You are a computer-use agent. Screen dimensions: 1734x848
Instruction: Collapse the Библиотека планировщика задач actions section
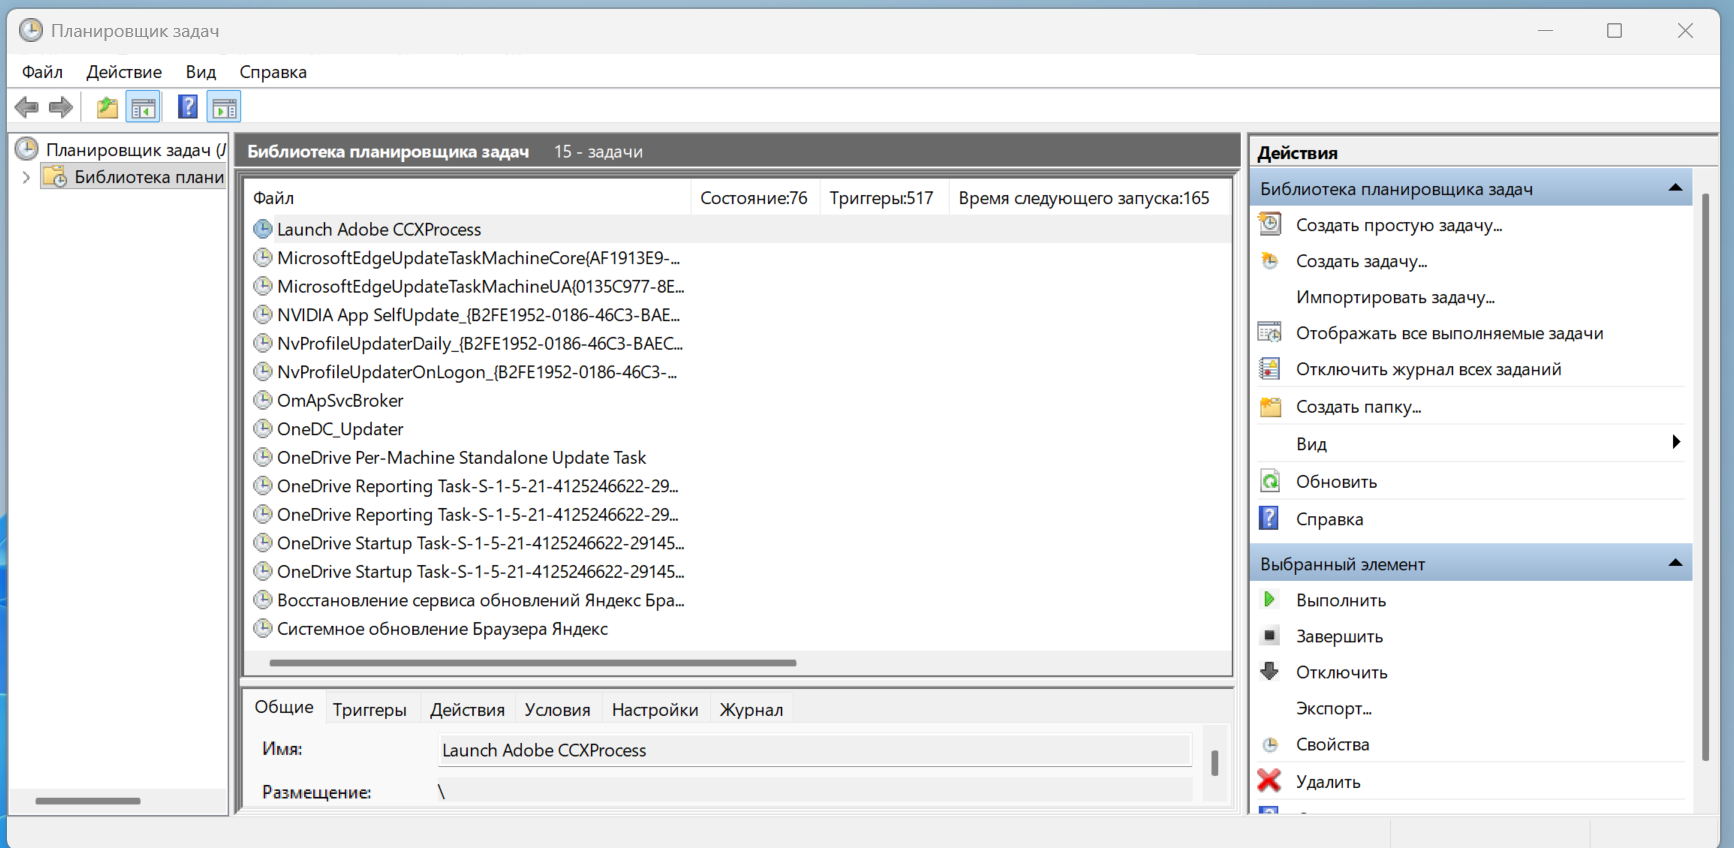coord(1675,188)
